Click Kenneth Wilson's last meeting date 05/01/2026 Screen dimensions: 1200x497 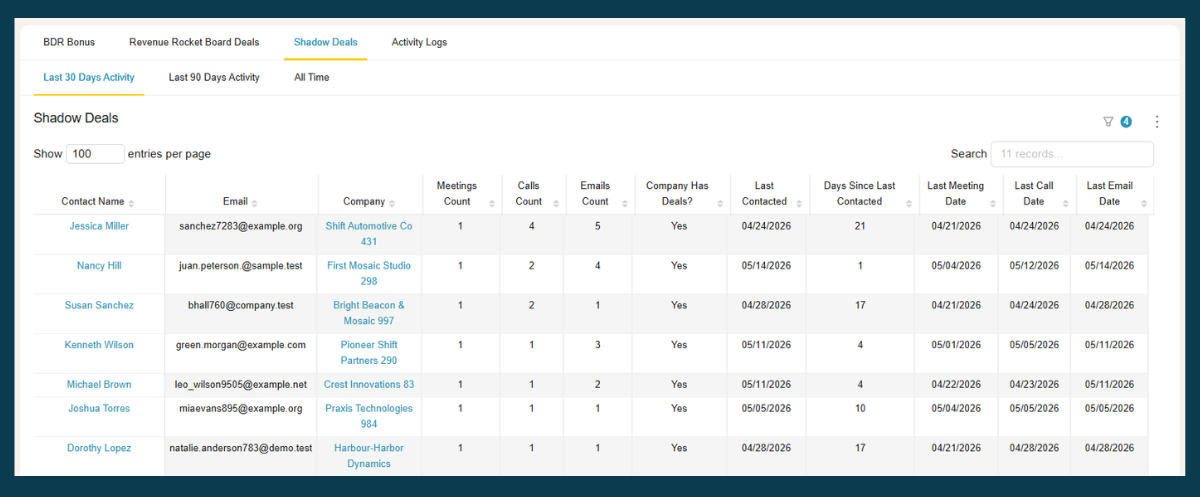[958, 345]
